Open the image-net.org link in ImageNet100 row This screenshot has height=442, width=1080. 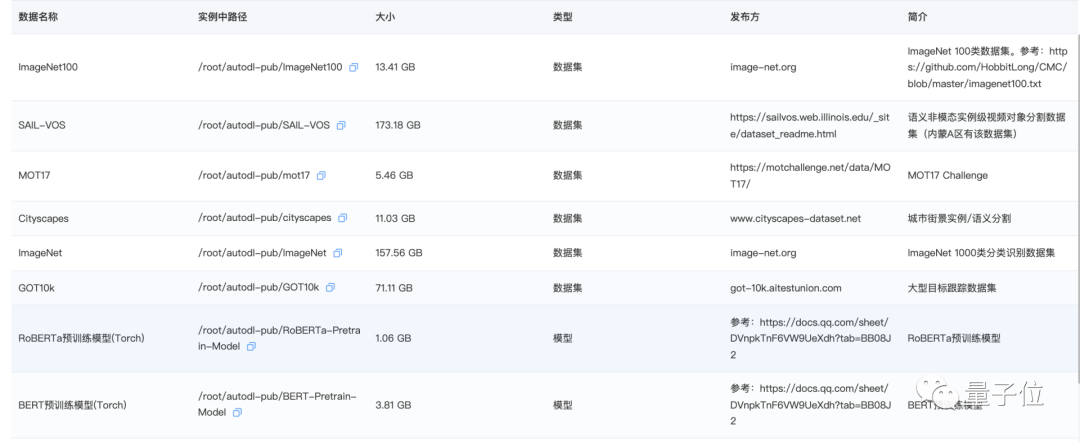[x=763, y=68]
